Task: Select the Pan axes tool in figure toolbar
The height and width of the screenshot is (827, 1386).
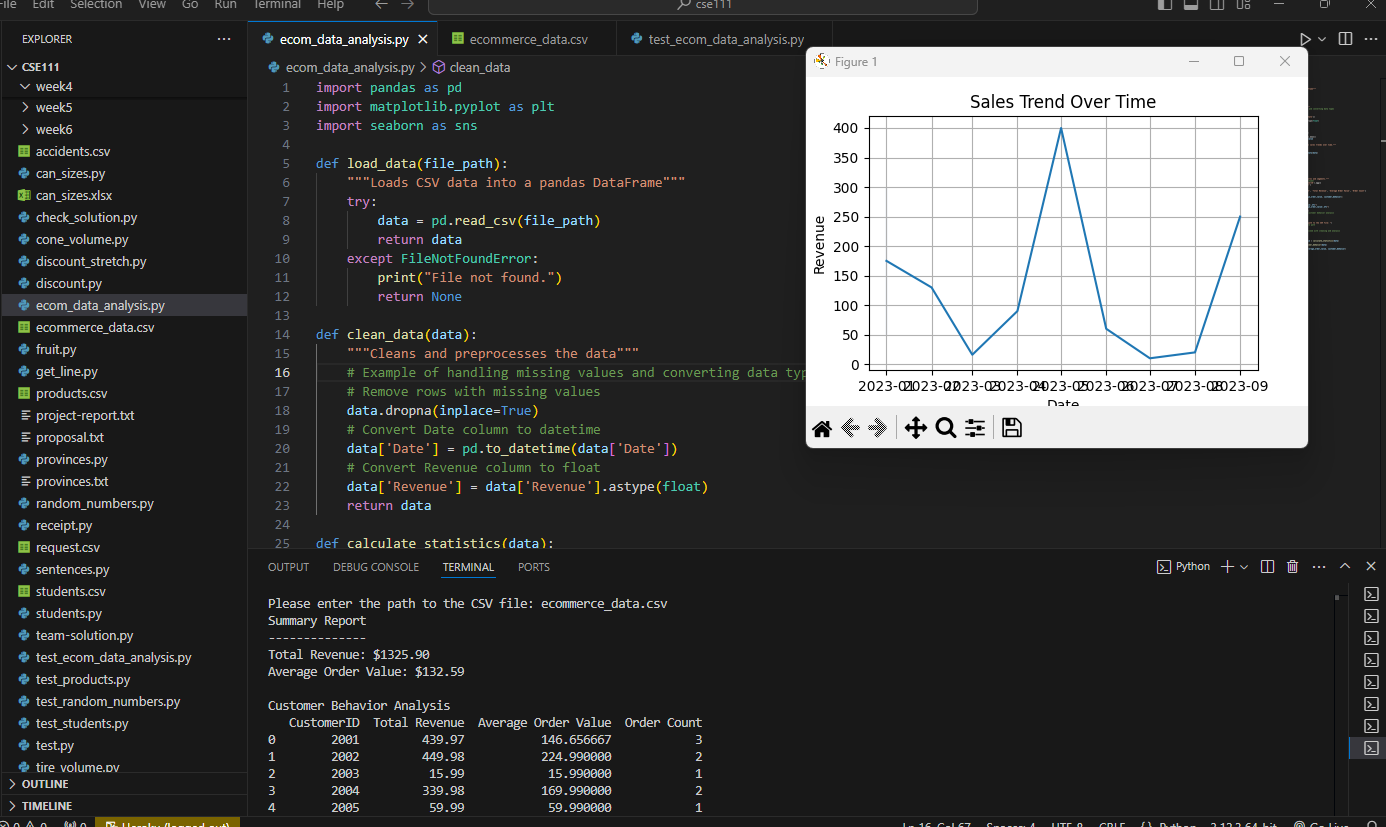Action: (x=915, y=429)
